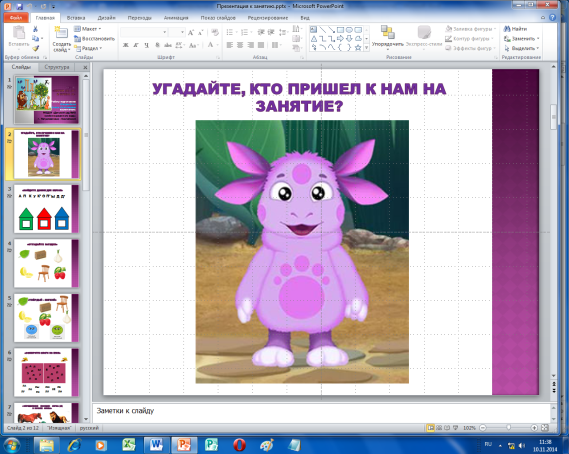Switch to slide sorter view in status bar
Image resolution: width=569 pixels, height=454 pixels.
click(439, 428)
